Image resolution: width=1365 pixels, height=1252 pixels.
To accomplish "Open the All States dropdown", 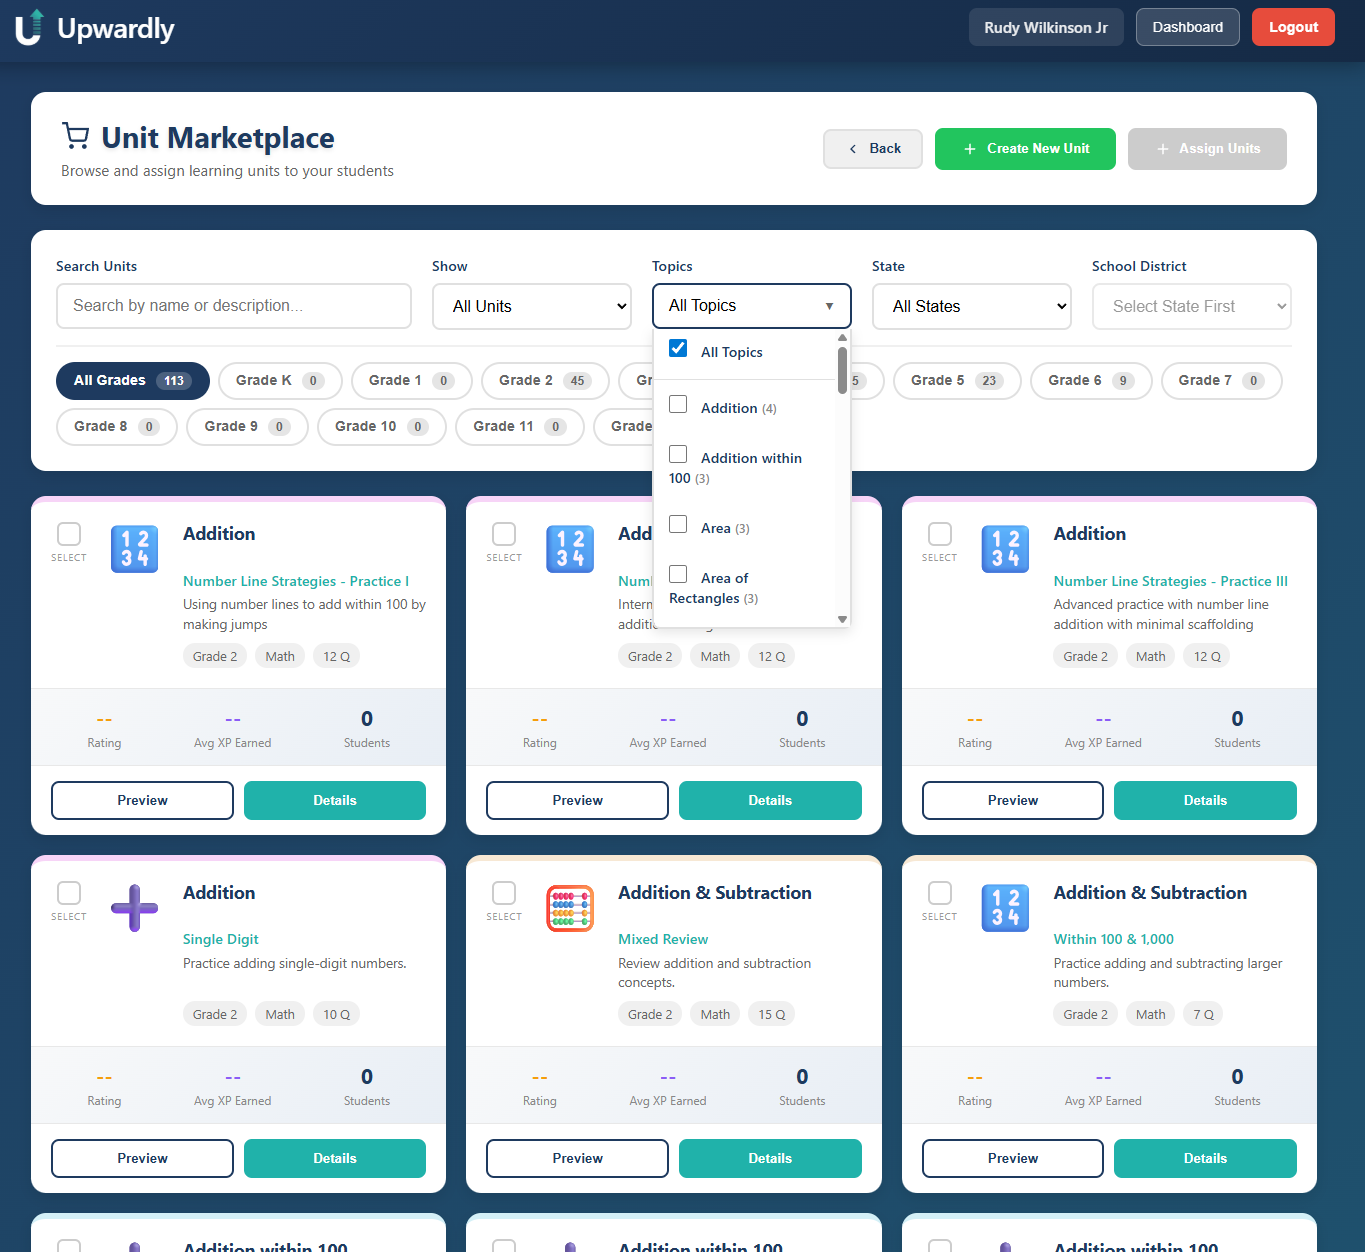I will (x=971, y=306).
